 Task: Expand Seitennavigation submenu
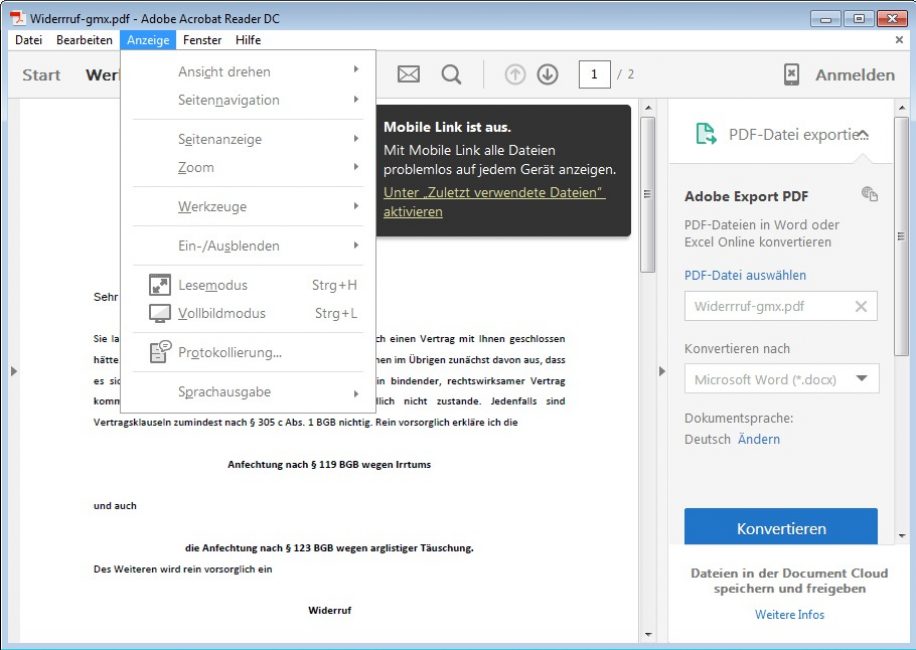tap(248, 100)
